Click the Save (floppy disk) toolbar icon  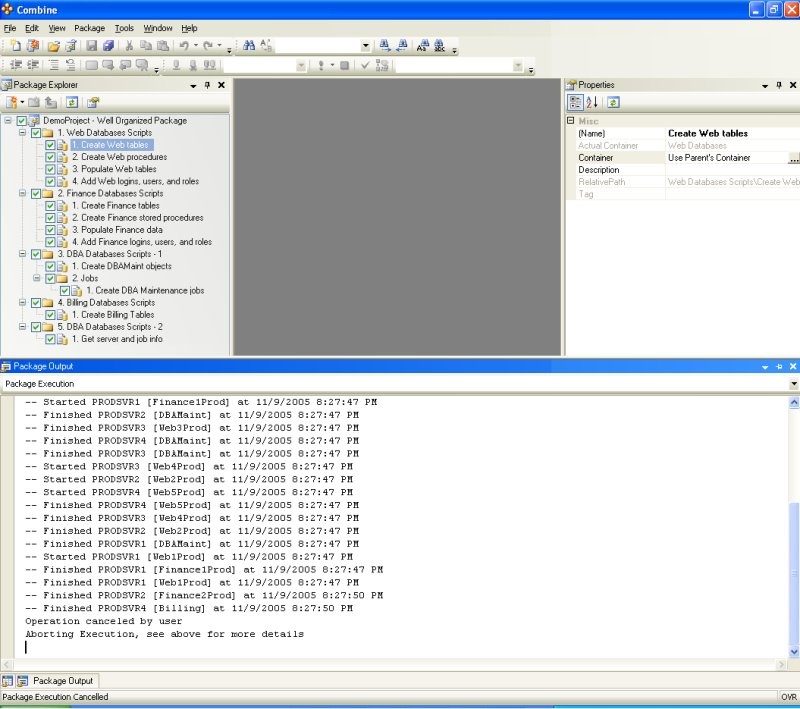(91, 46)
